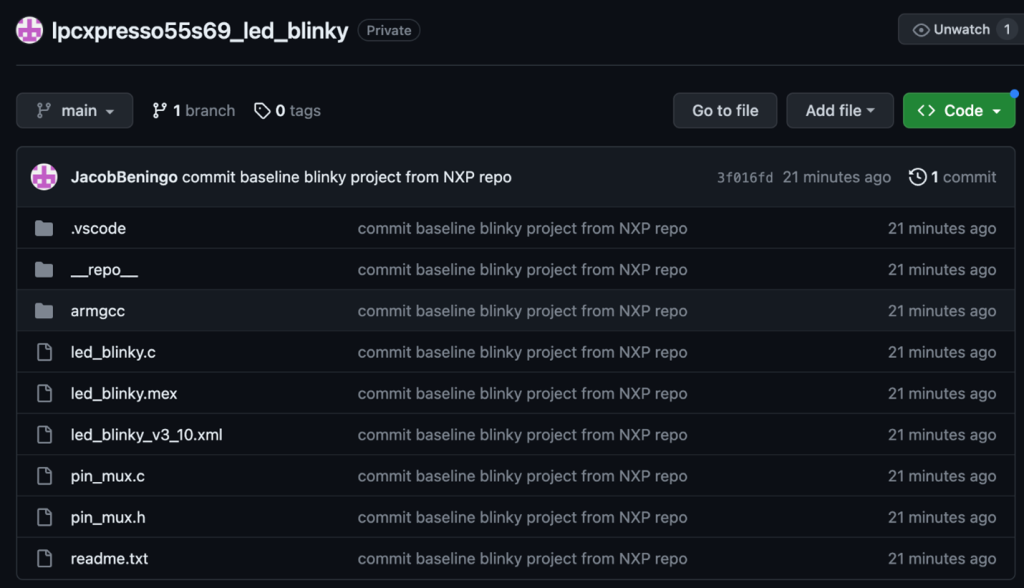Open the green Code dropdown

(958, 111)
